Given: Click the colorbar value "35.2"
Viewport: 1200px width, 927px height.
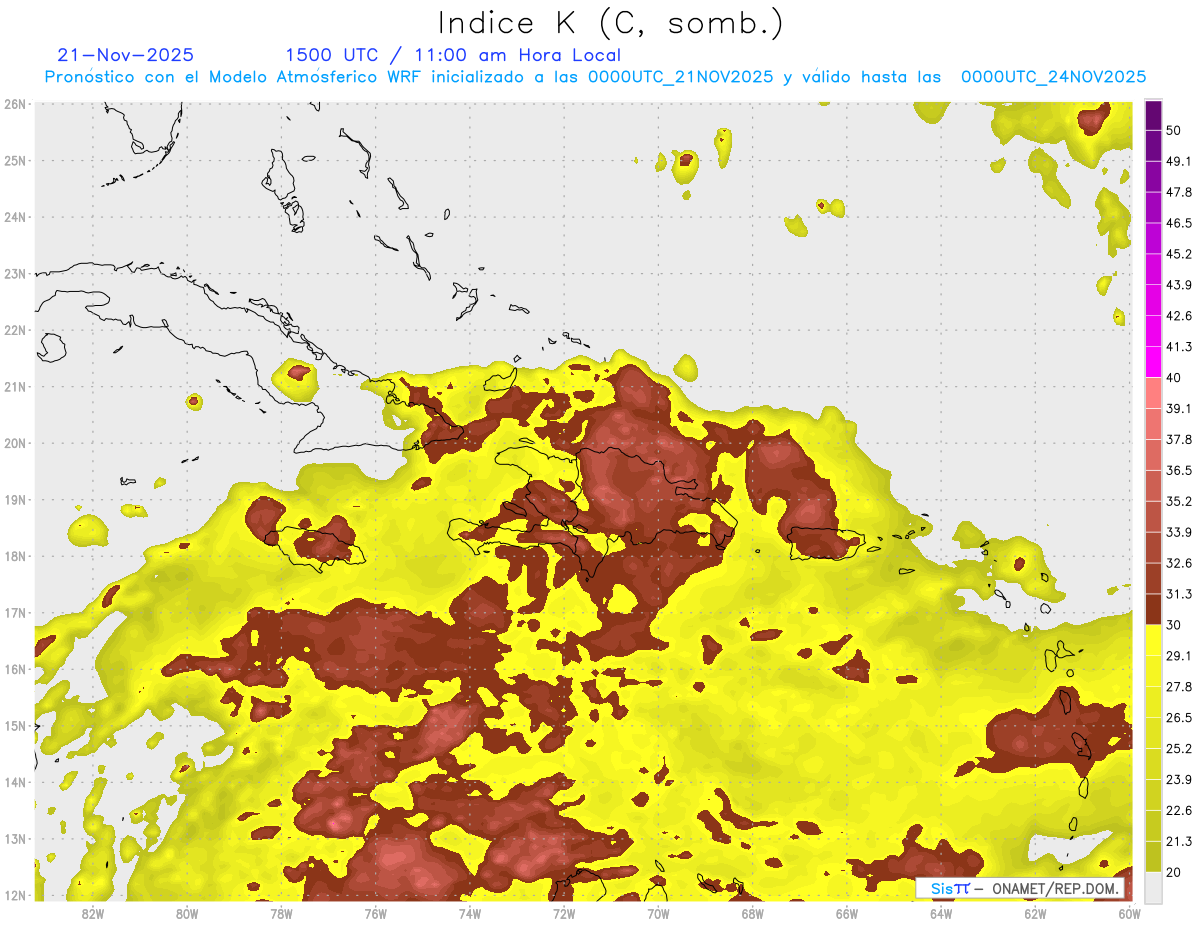Looking at the screenshot, I should click(1179, 501).
